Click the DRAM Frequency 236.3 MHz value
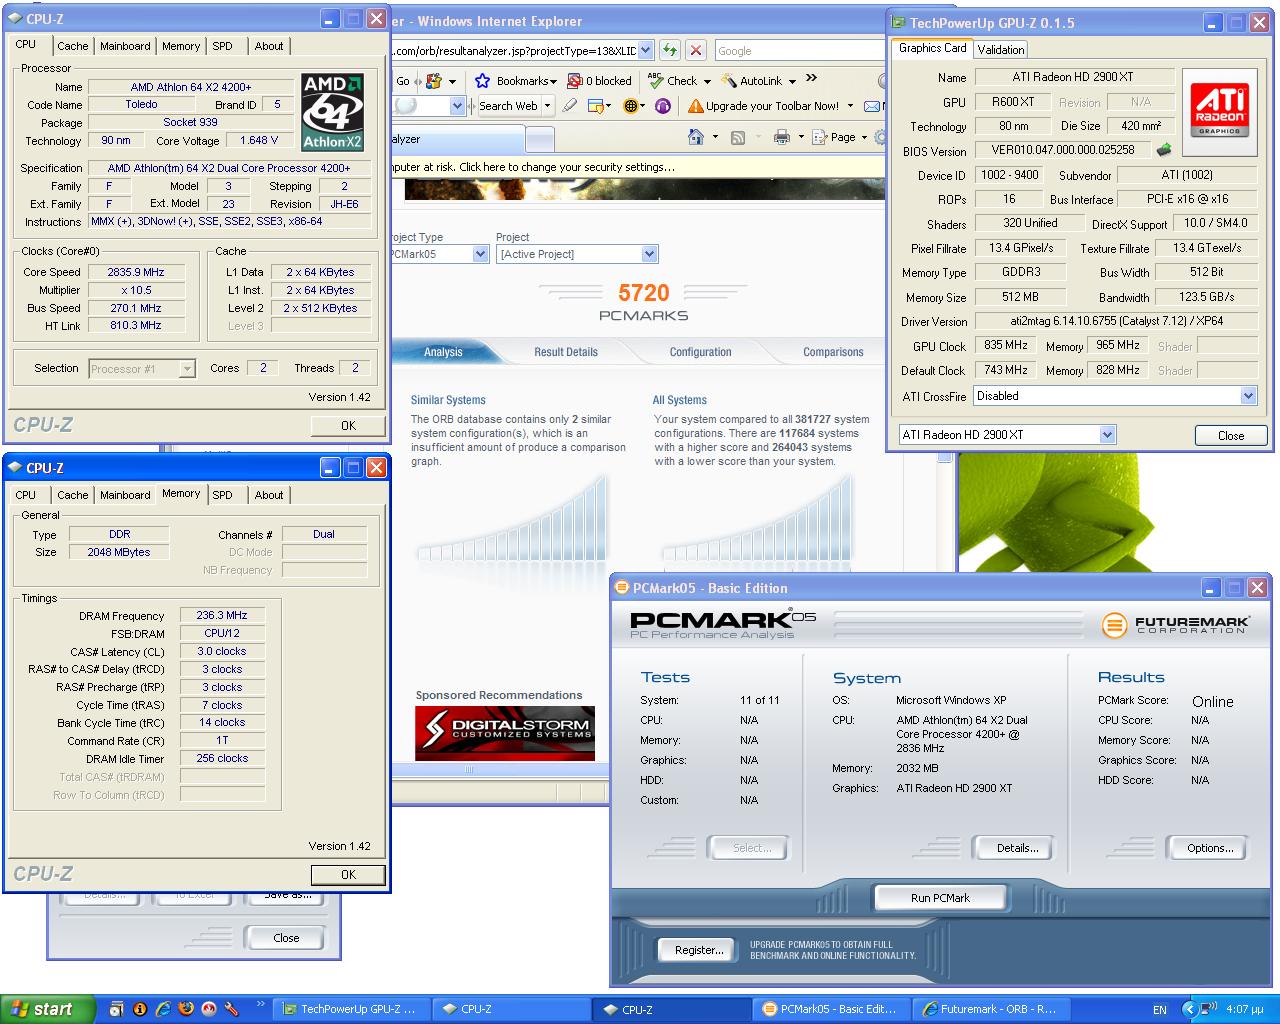 [x=222, y=616]
